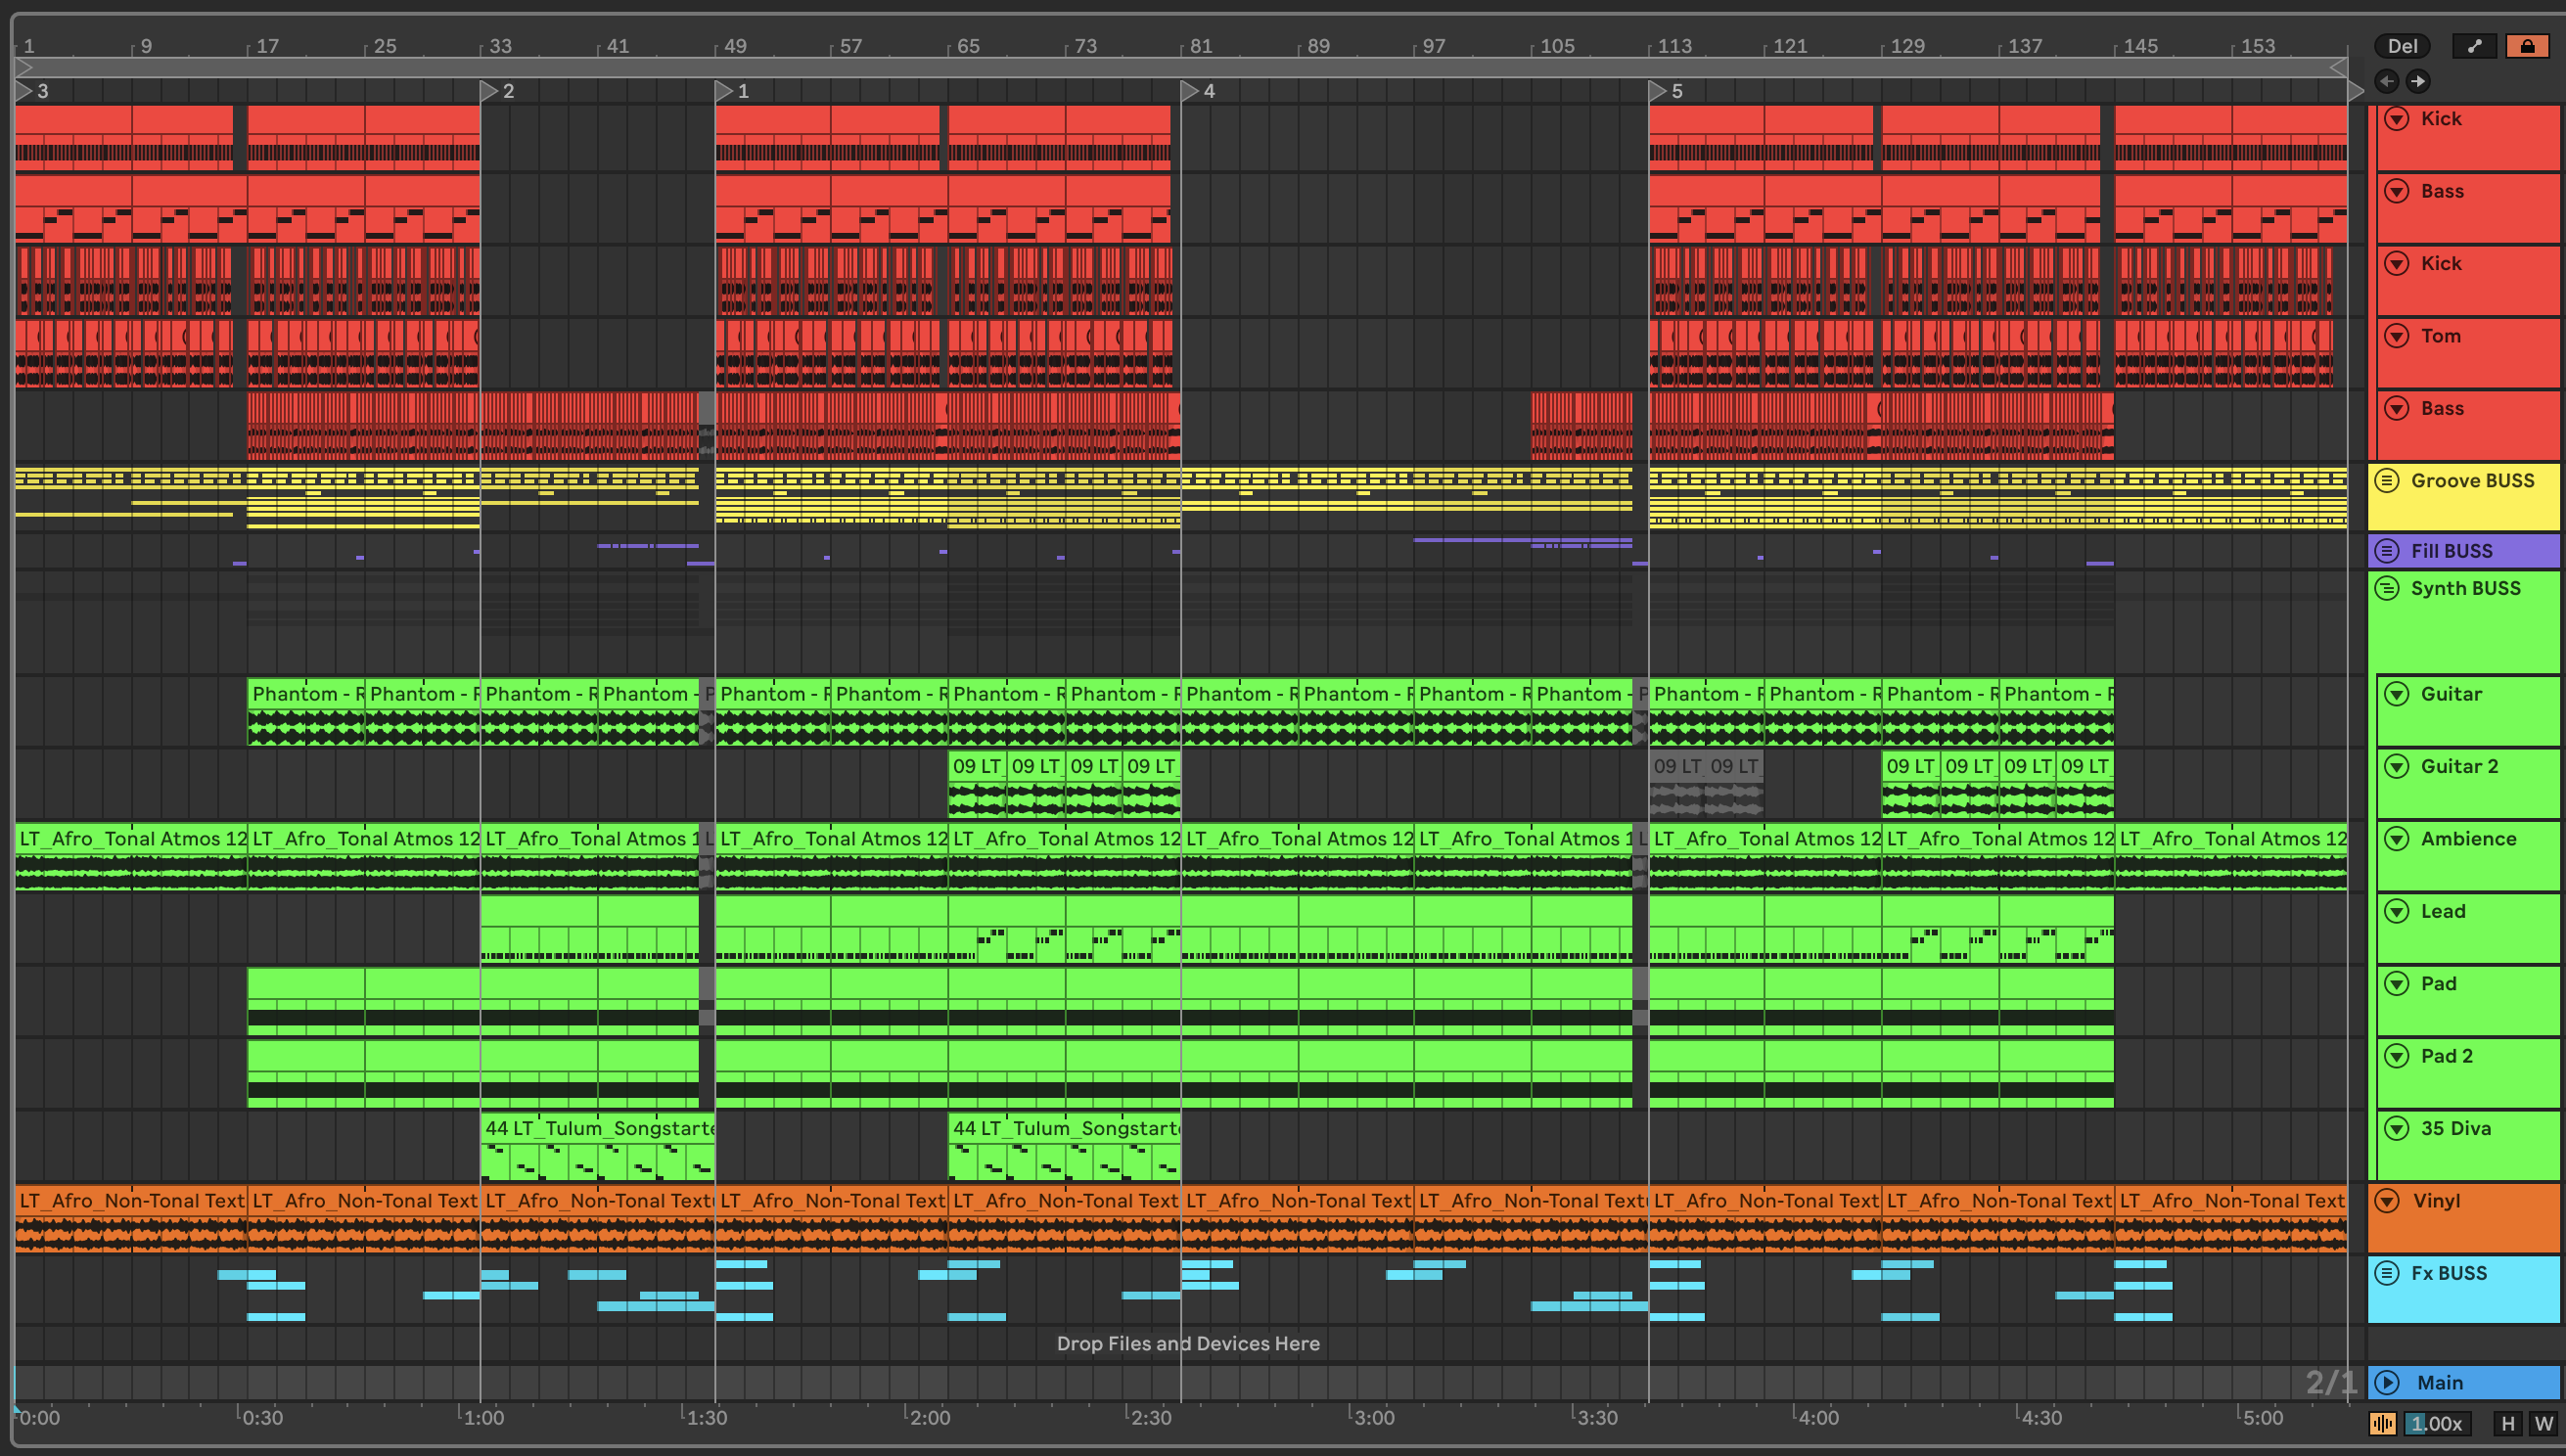
Task: Click the play icon on Main track
Action: [2387, 1382]
